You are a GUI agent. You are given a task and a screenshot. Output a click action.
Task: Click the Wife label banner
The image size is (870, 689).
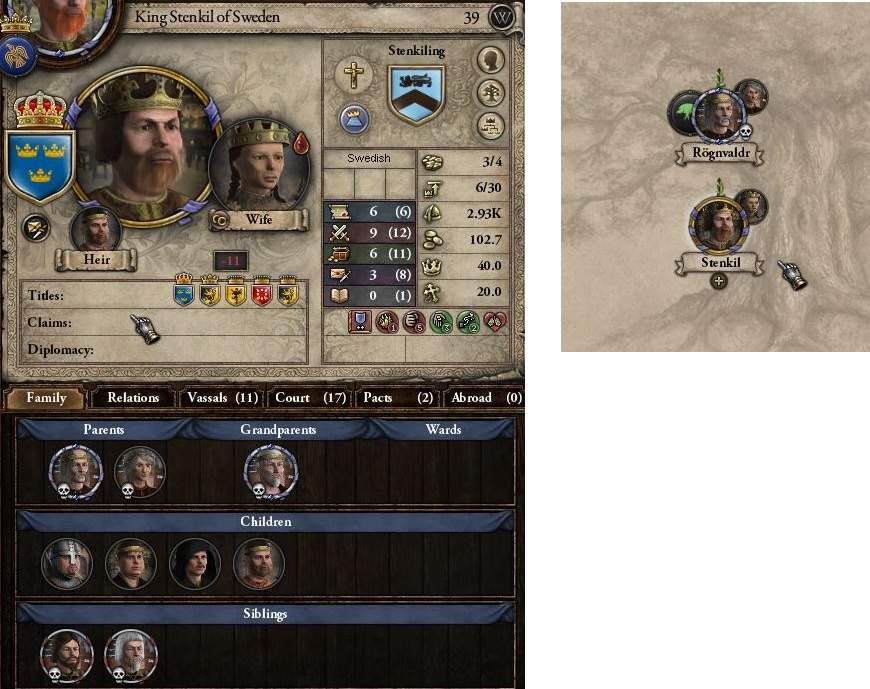pos(259,220)
